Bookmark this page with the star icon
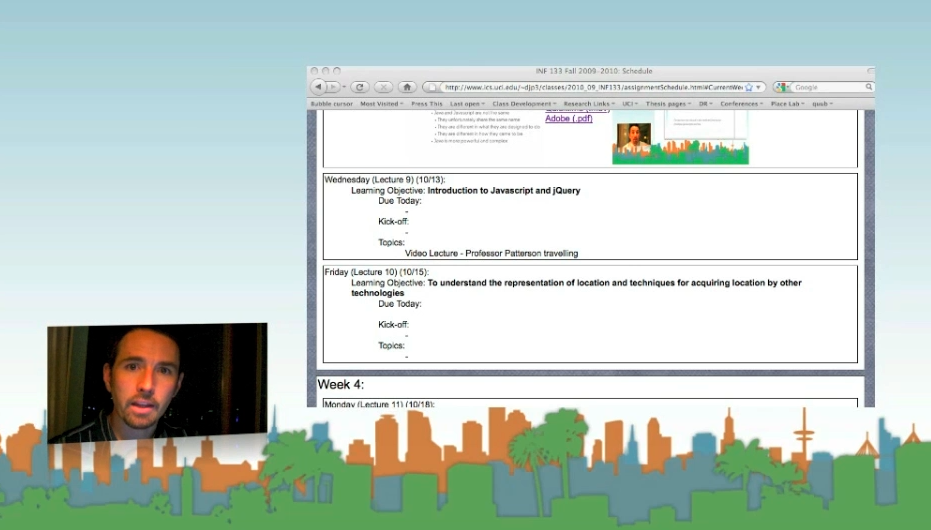 pyautogui.click(x=749, y=87)
